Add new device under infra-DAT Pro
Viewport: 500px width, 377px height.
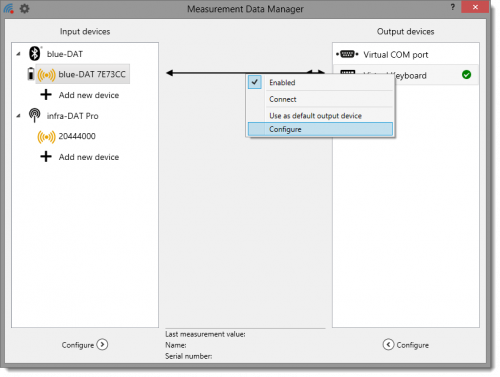(89, 157)
